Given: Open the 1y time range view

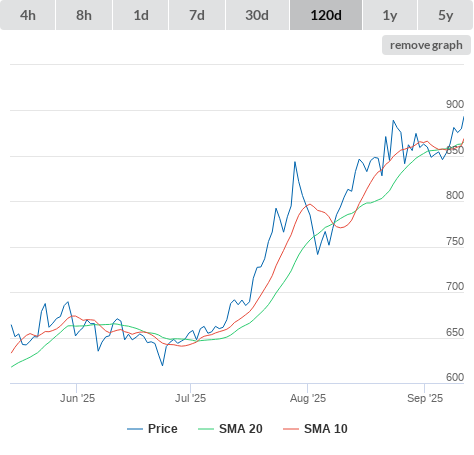Looking at the screenshot, I should (390, 15).
